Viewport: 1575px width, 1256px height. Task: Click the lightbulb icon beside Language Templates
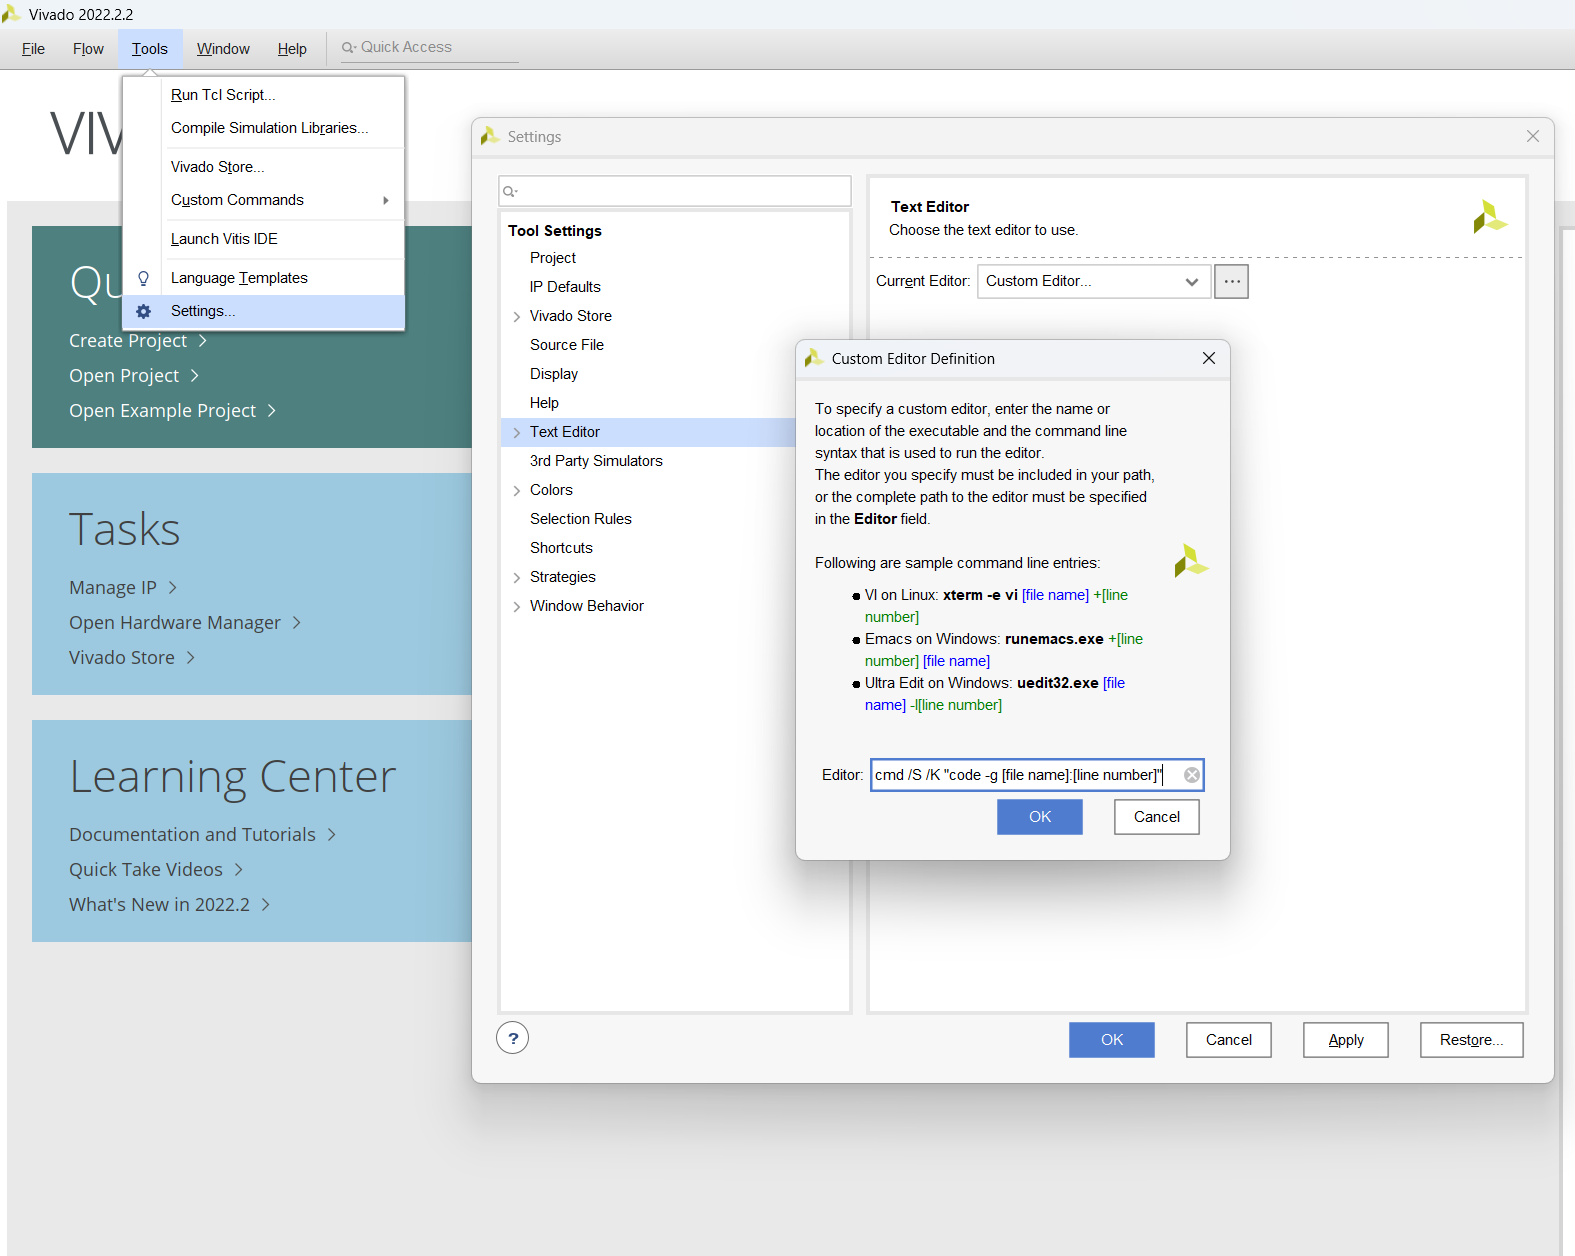coord(143,278)
